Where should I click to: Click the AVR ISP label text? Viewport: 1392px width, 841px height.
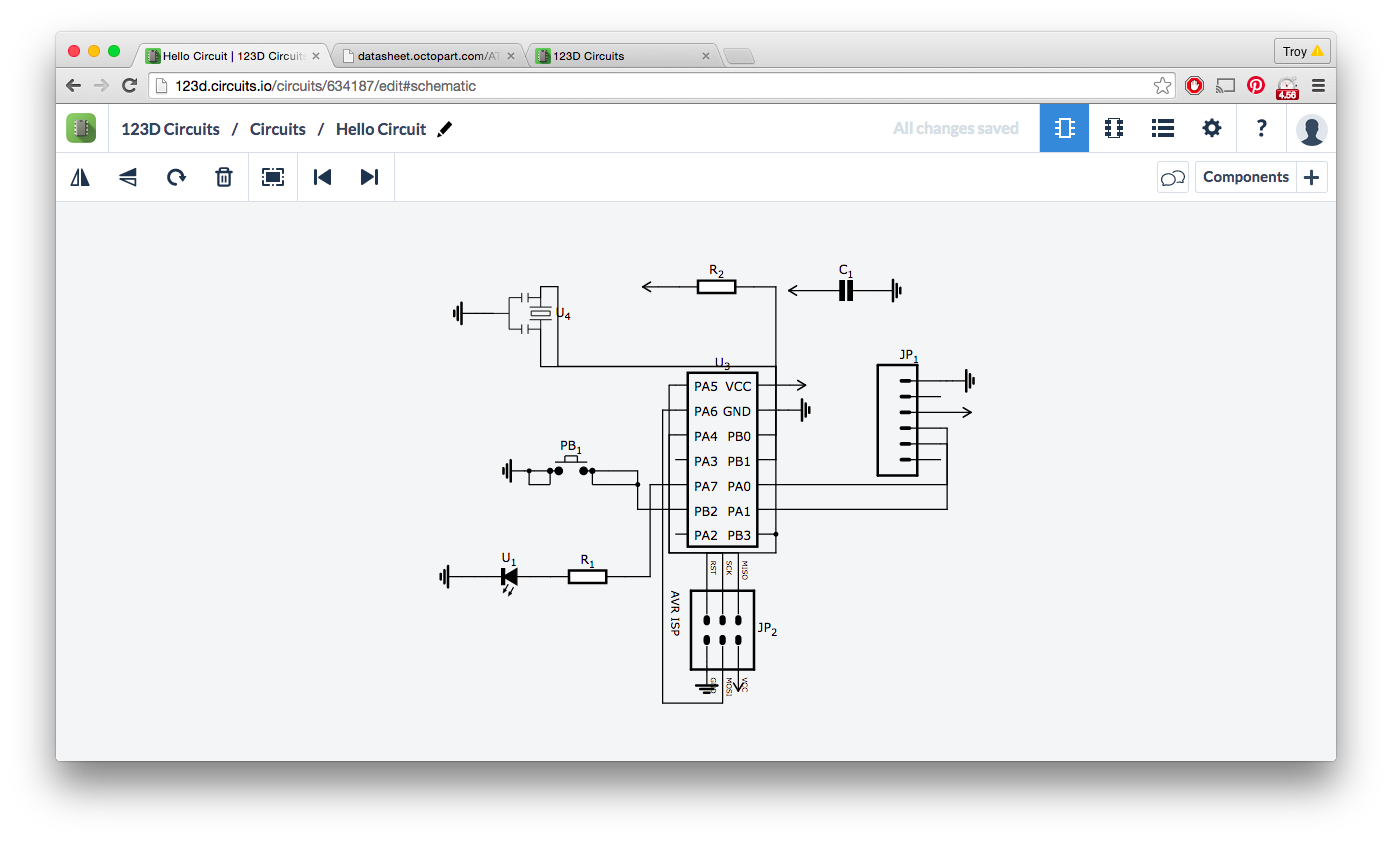675,613
